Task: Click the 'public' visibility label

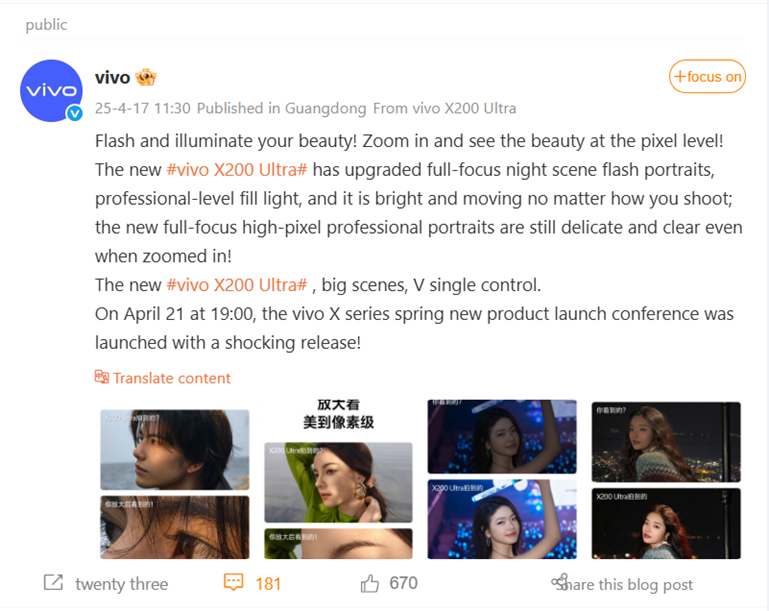Action: tap(46, 25)
